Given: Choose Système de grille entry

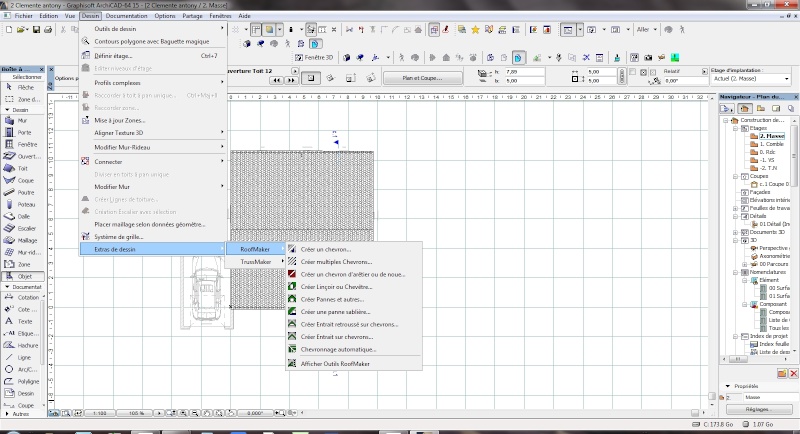Looking at the screenshot, I should point(152,237).
